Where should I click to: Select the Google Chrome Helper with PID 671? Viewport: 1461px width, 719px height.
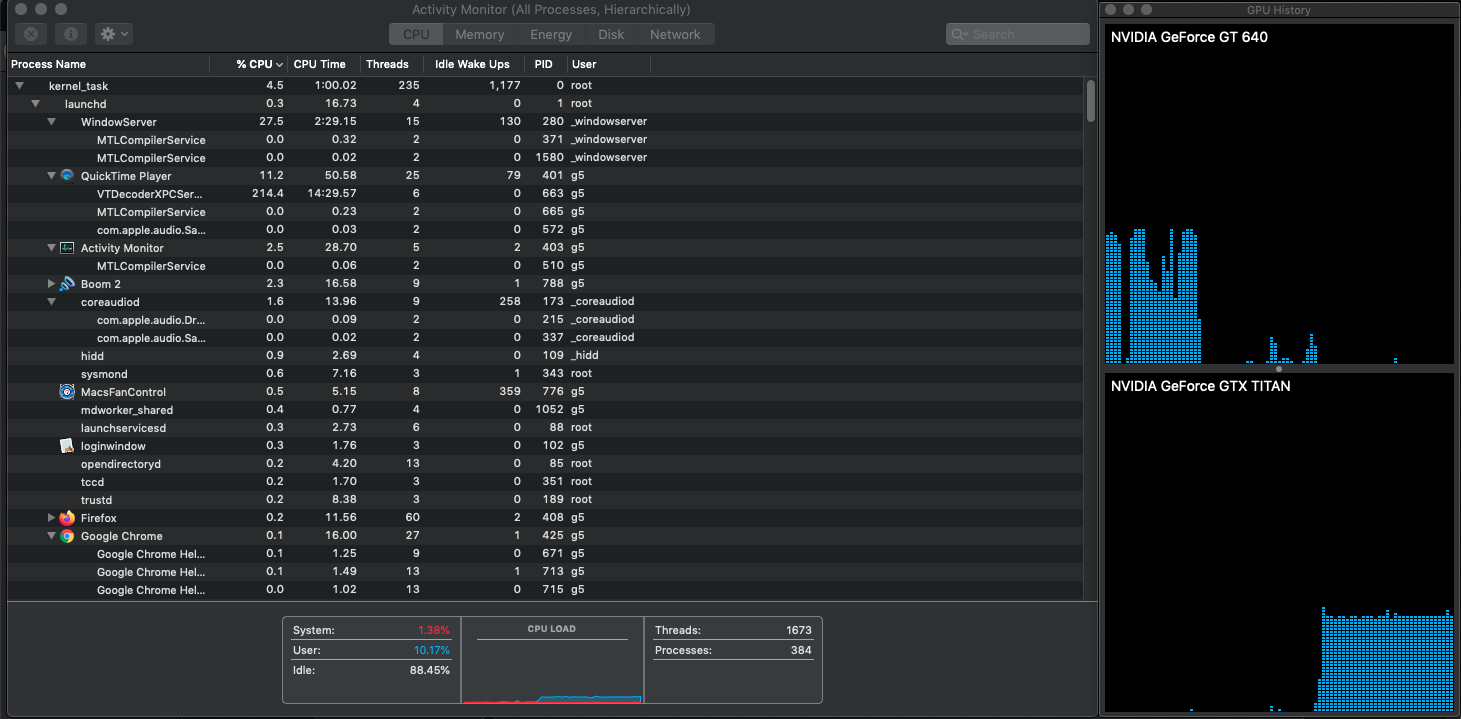546,554
